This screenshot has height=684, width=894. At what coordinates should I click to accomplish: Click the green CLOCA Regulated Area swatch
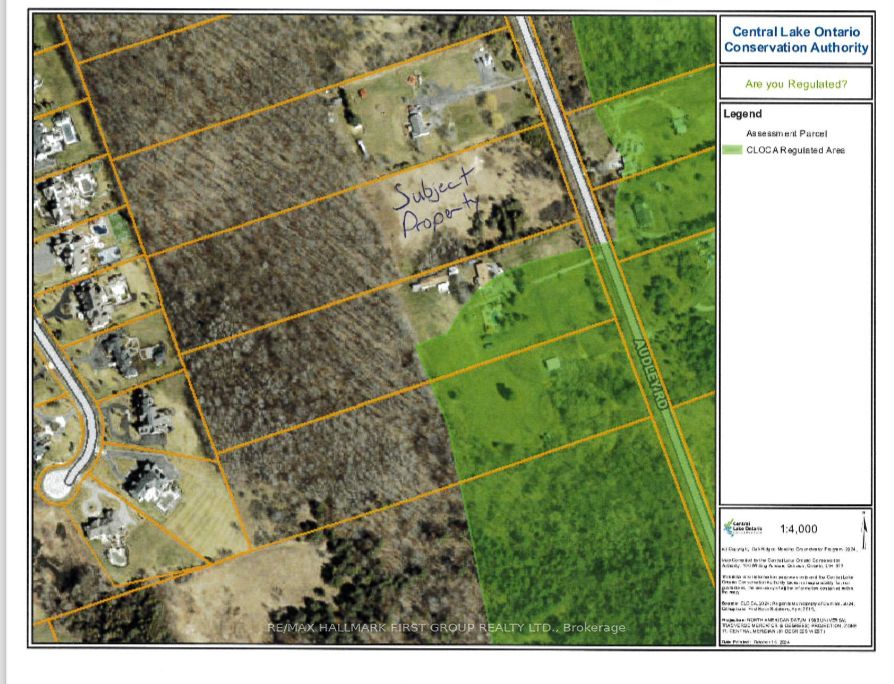click(733, 150)
